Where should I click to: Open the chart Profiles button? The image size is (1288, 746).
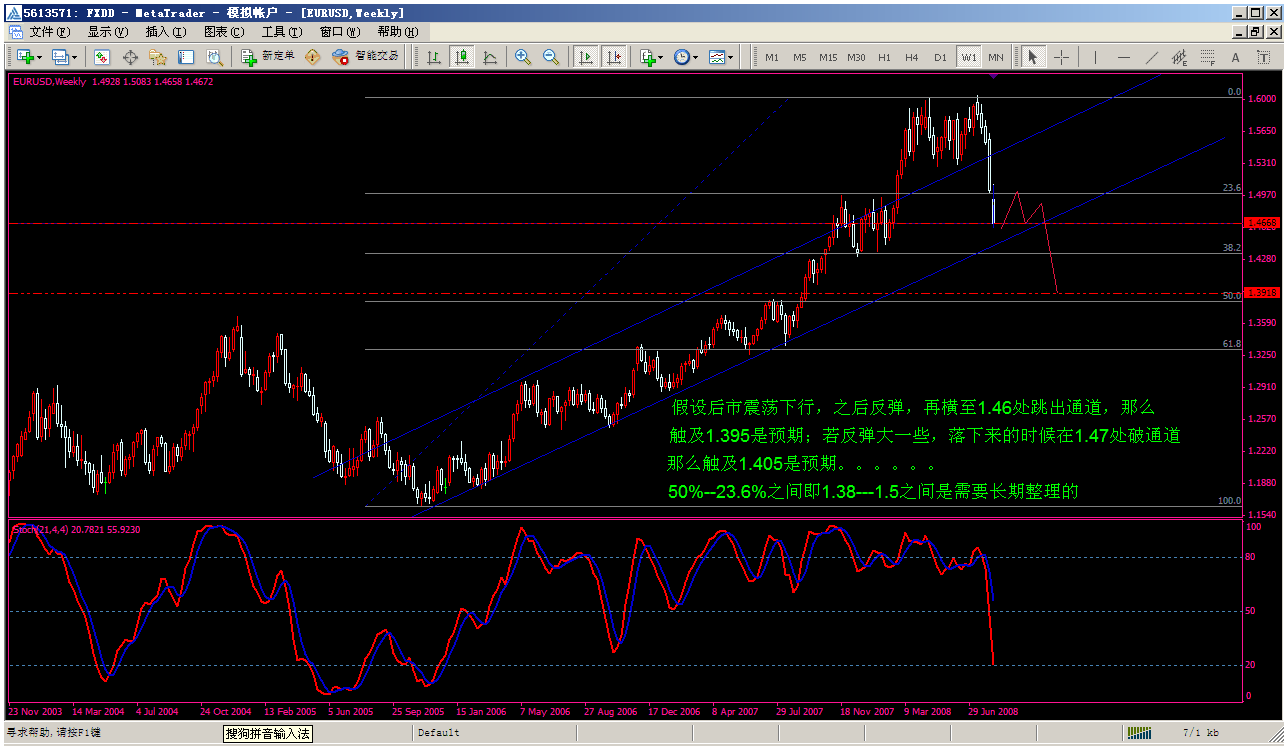[x=60, y=57]
